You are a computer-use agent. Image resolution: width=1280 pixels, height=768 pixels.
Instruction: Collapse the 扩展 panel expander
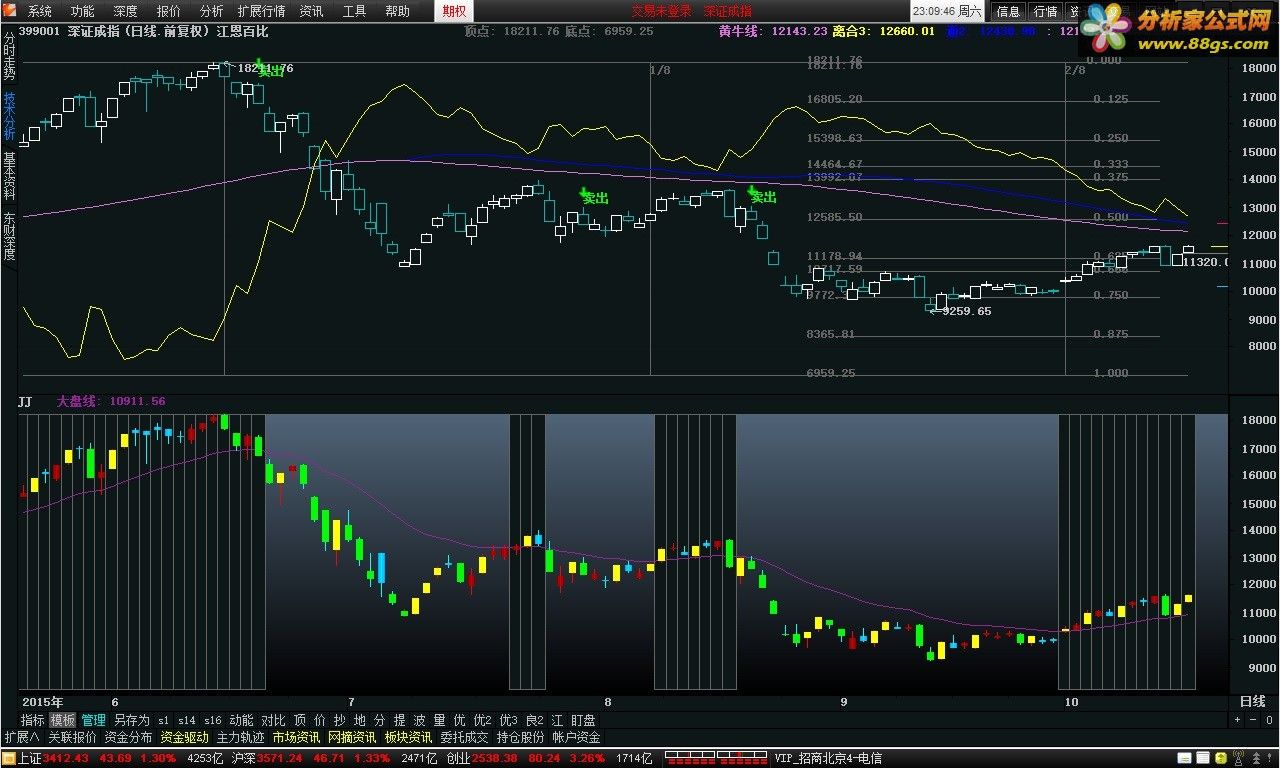(x=21, y=737)
